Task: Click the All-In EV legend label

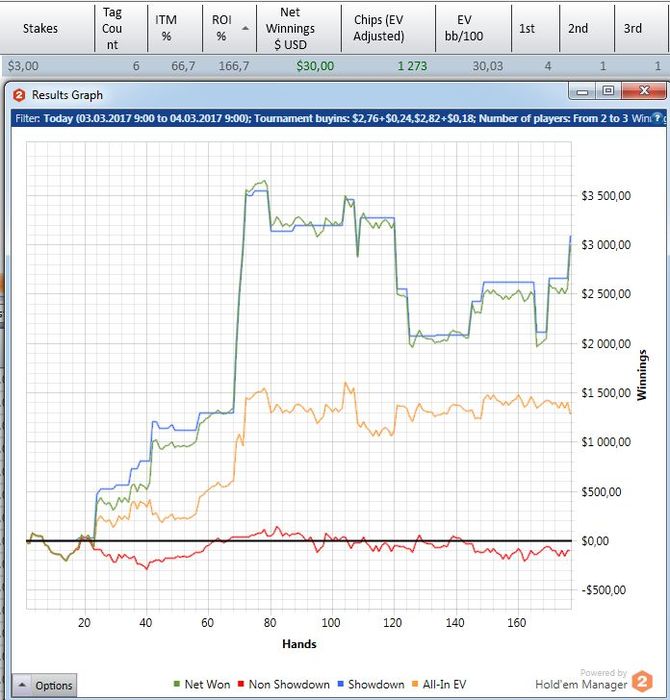Action: click(444, 684)
